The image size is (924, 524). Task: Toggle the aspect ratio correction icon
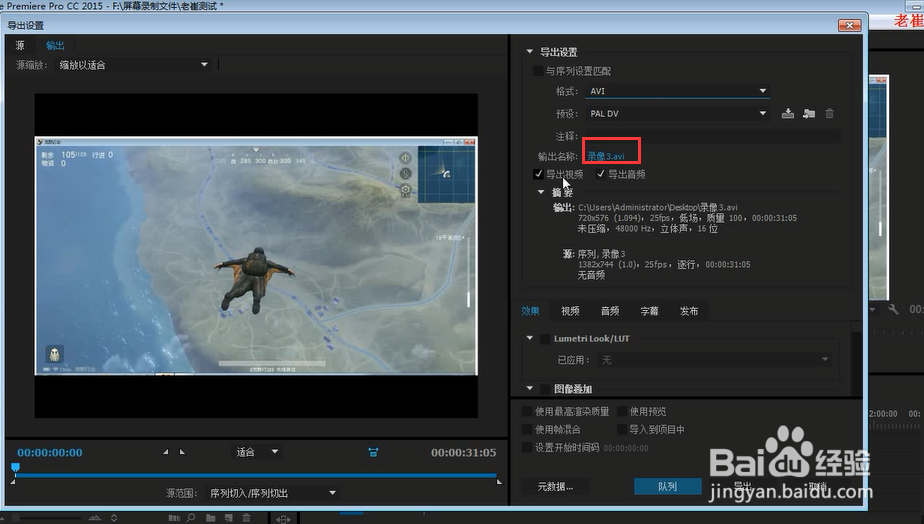(373, 452)
